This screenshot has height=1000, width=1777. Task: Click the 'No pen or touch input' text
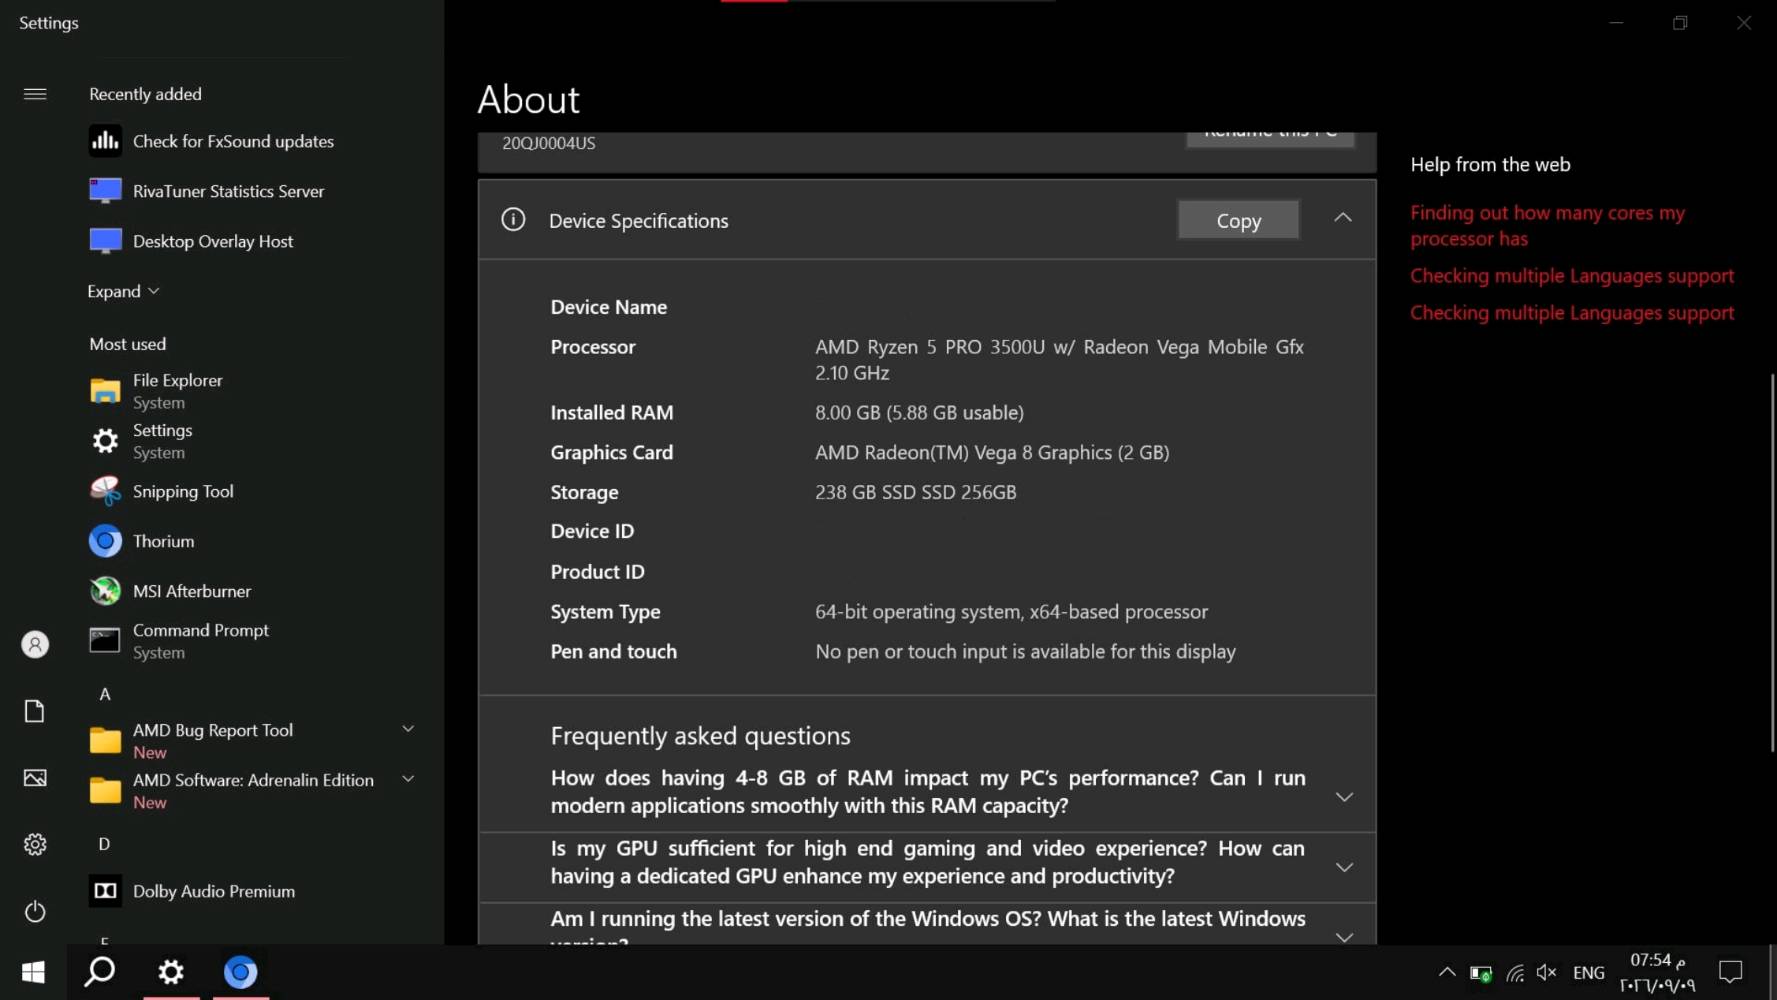click(1025, 652)
